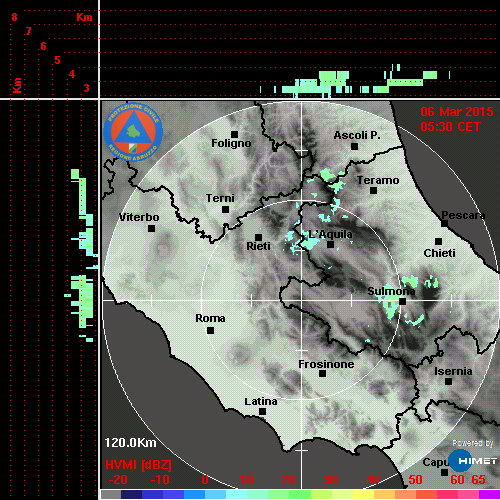Click the radar center crosshair
This screenshot has width=500, height=500.
click(302, 300)
